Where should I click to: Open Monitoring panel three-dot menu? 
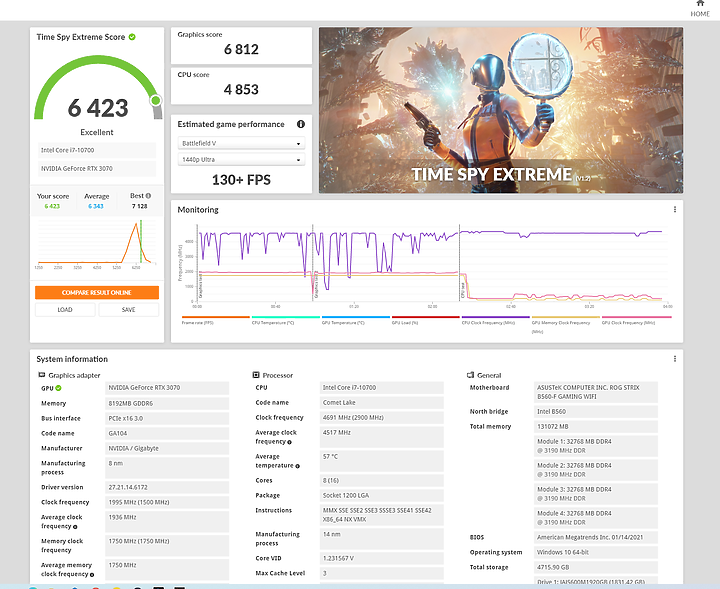tap(675, 209)
